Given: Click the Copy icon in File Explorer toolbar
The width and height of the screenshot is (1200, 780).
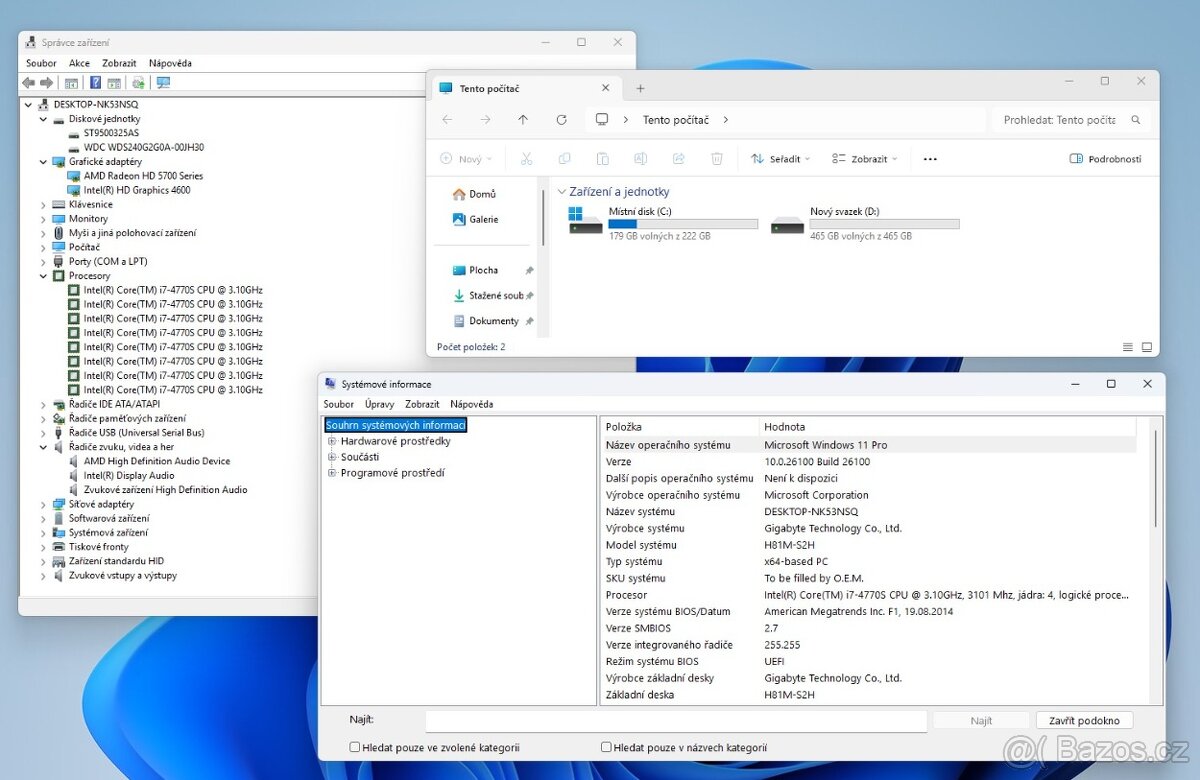Looking at the screenshot, I should coord(565,158).
